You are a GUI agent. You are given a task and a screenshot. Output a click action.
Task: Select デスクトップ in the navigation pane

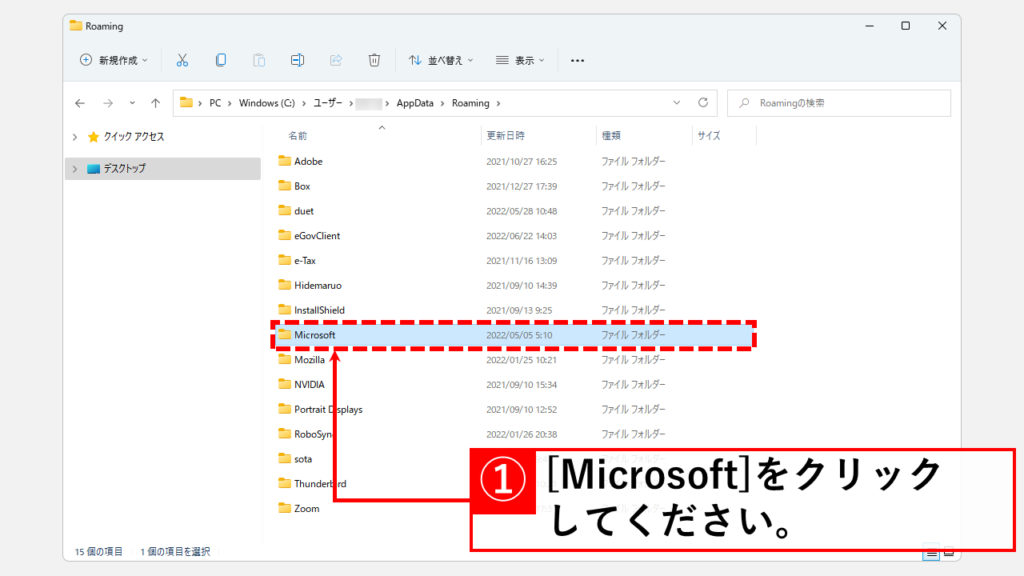tap(124, 169)
